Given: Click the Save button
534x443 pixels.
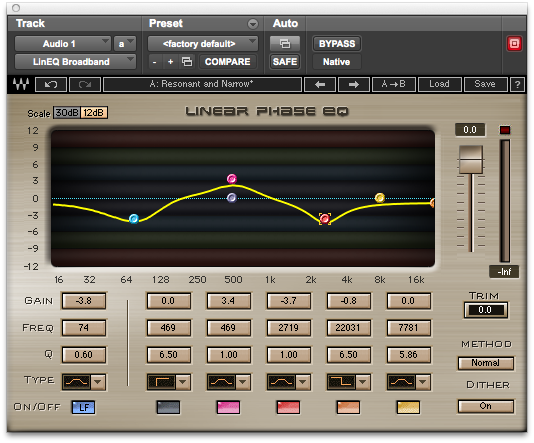Looking at the screenshot, I should point(485,84).
